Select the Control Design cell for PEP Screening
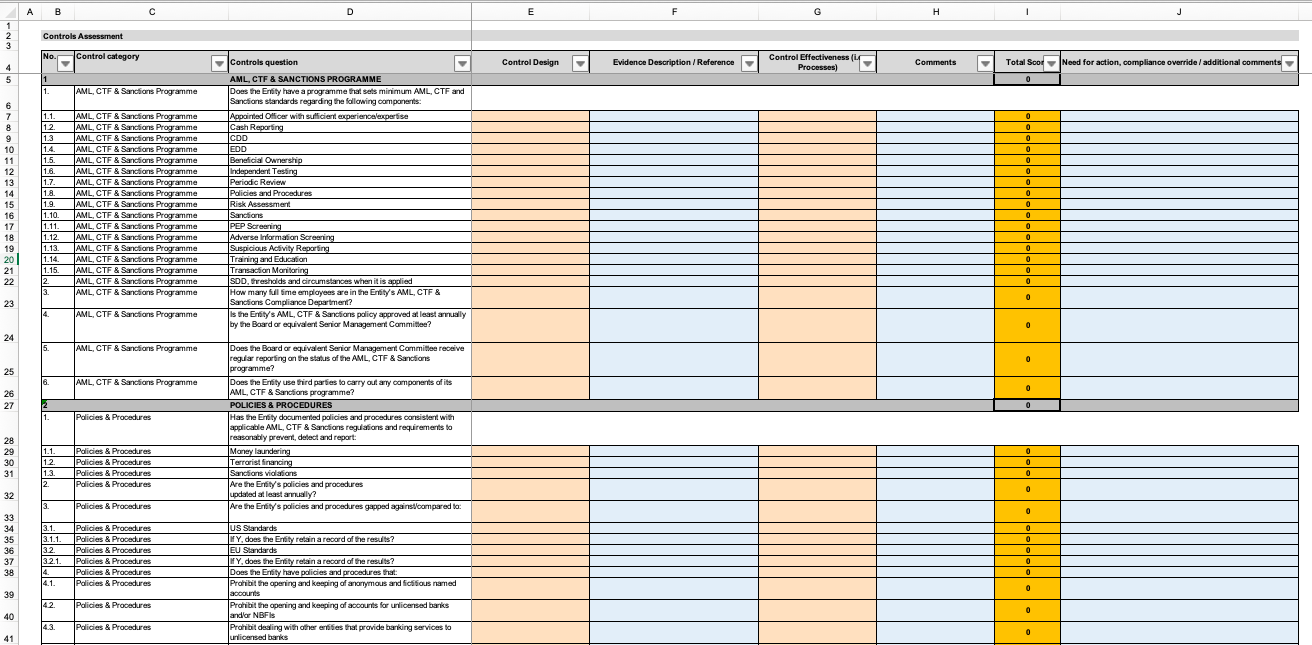 click(530, 225)
